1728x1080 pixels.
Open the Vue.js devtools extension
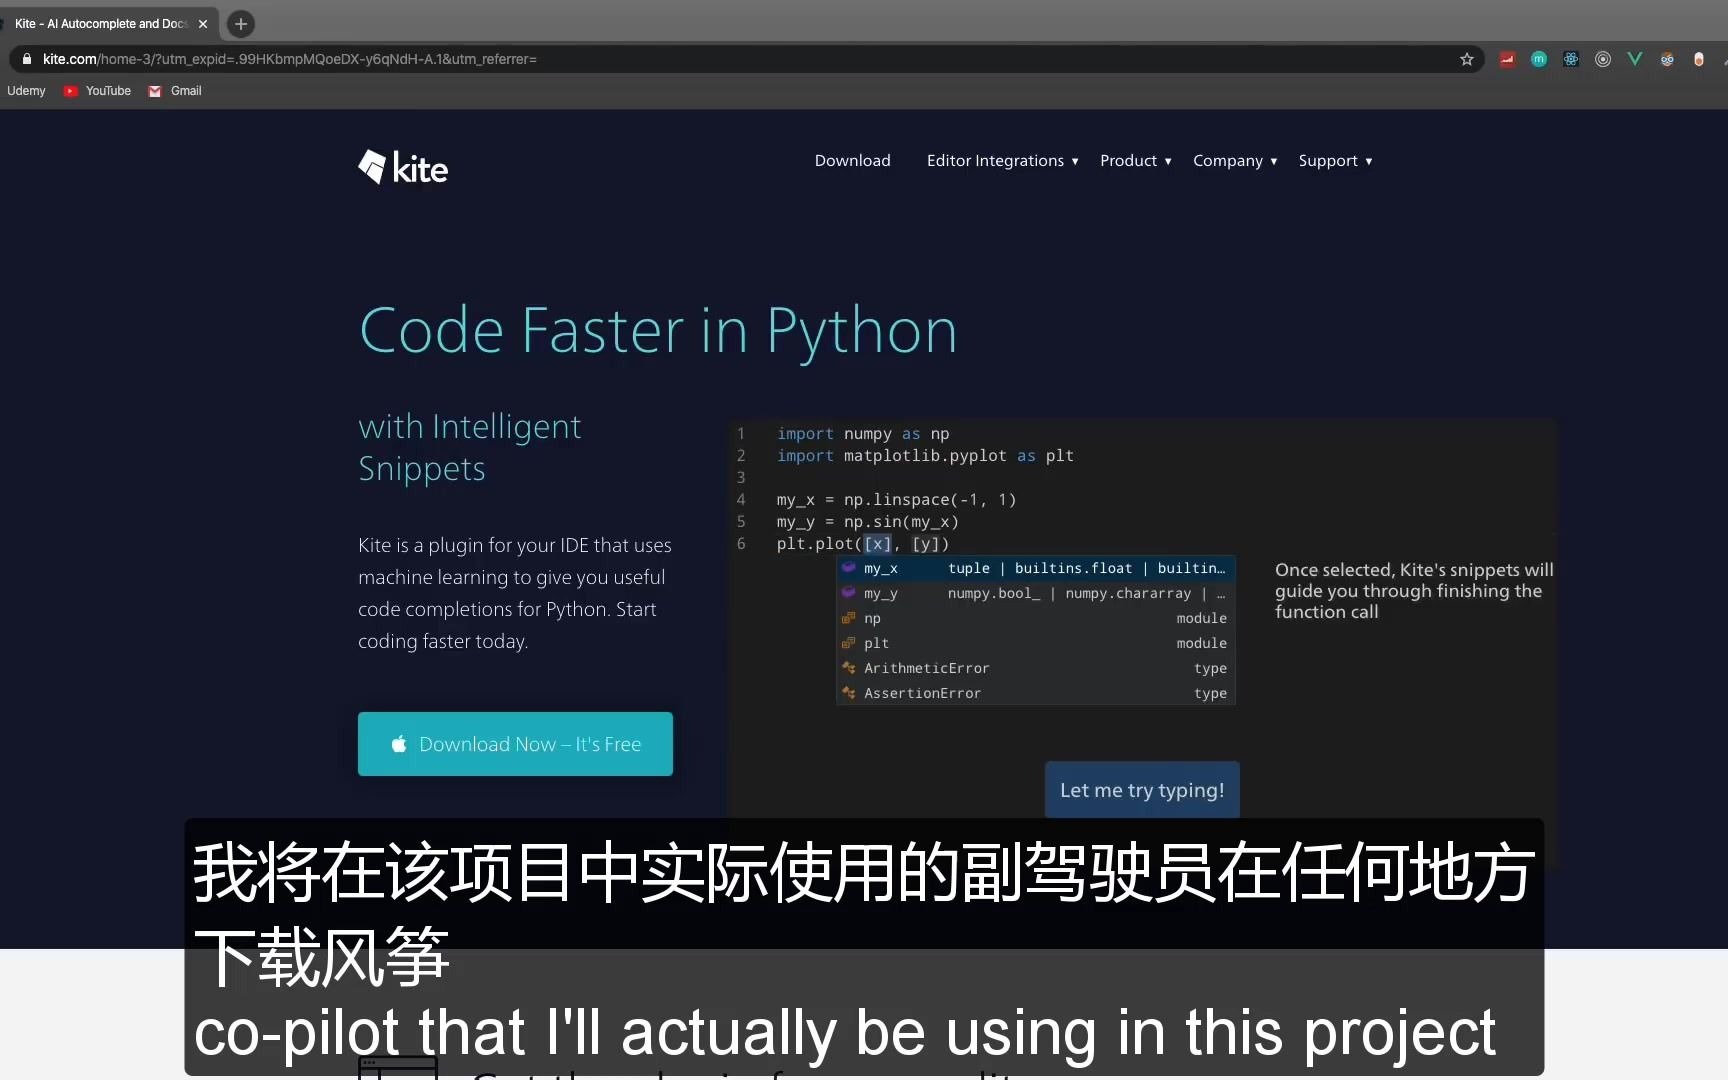1634,59
